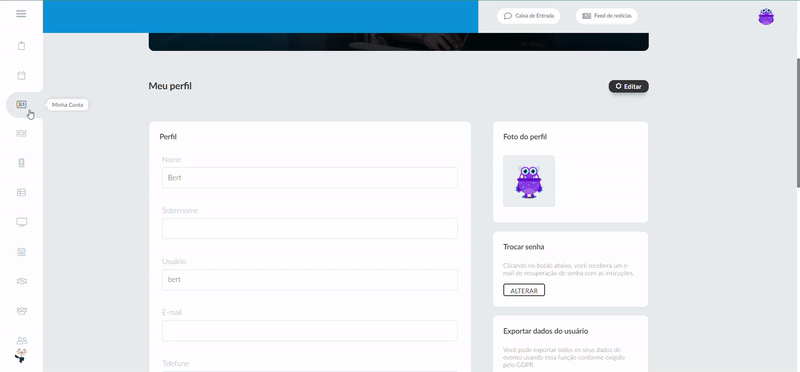Click the E-mail input field

coord(310,331)
